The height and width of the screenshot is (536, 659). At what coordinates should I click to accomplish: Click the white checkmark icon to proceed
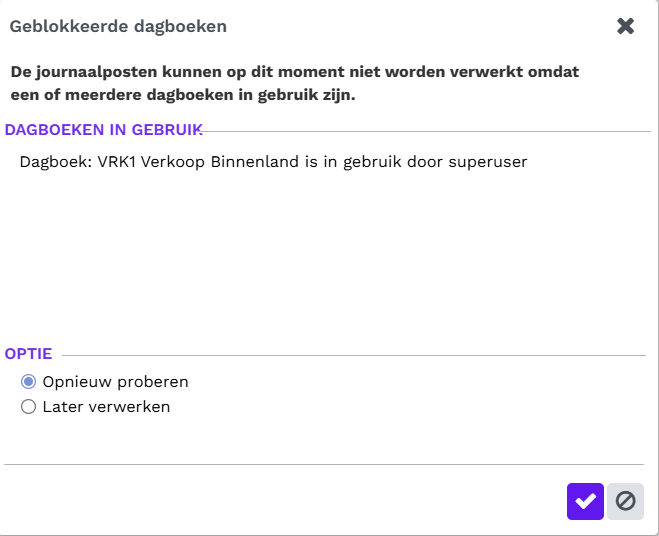coord(585,501)
